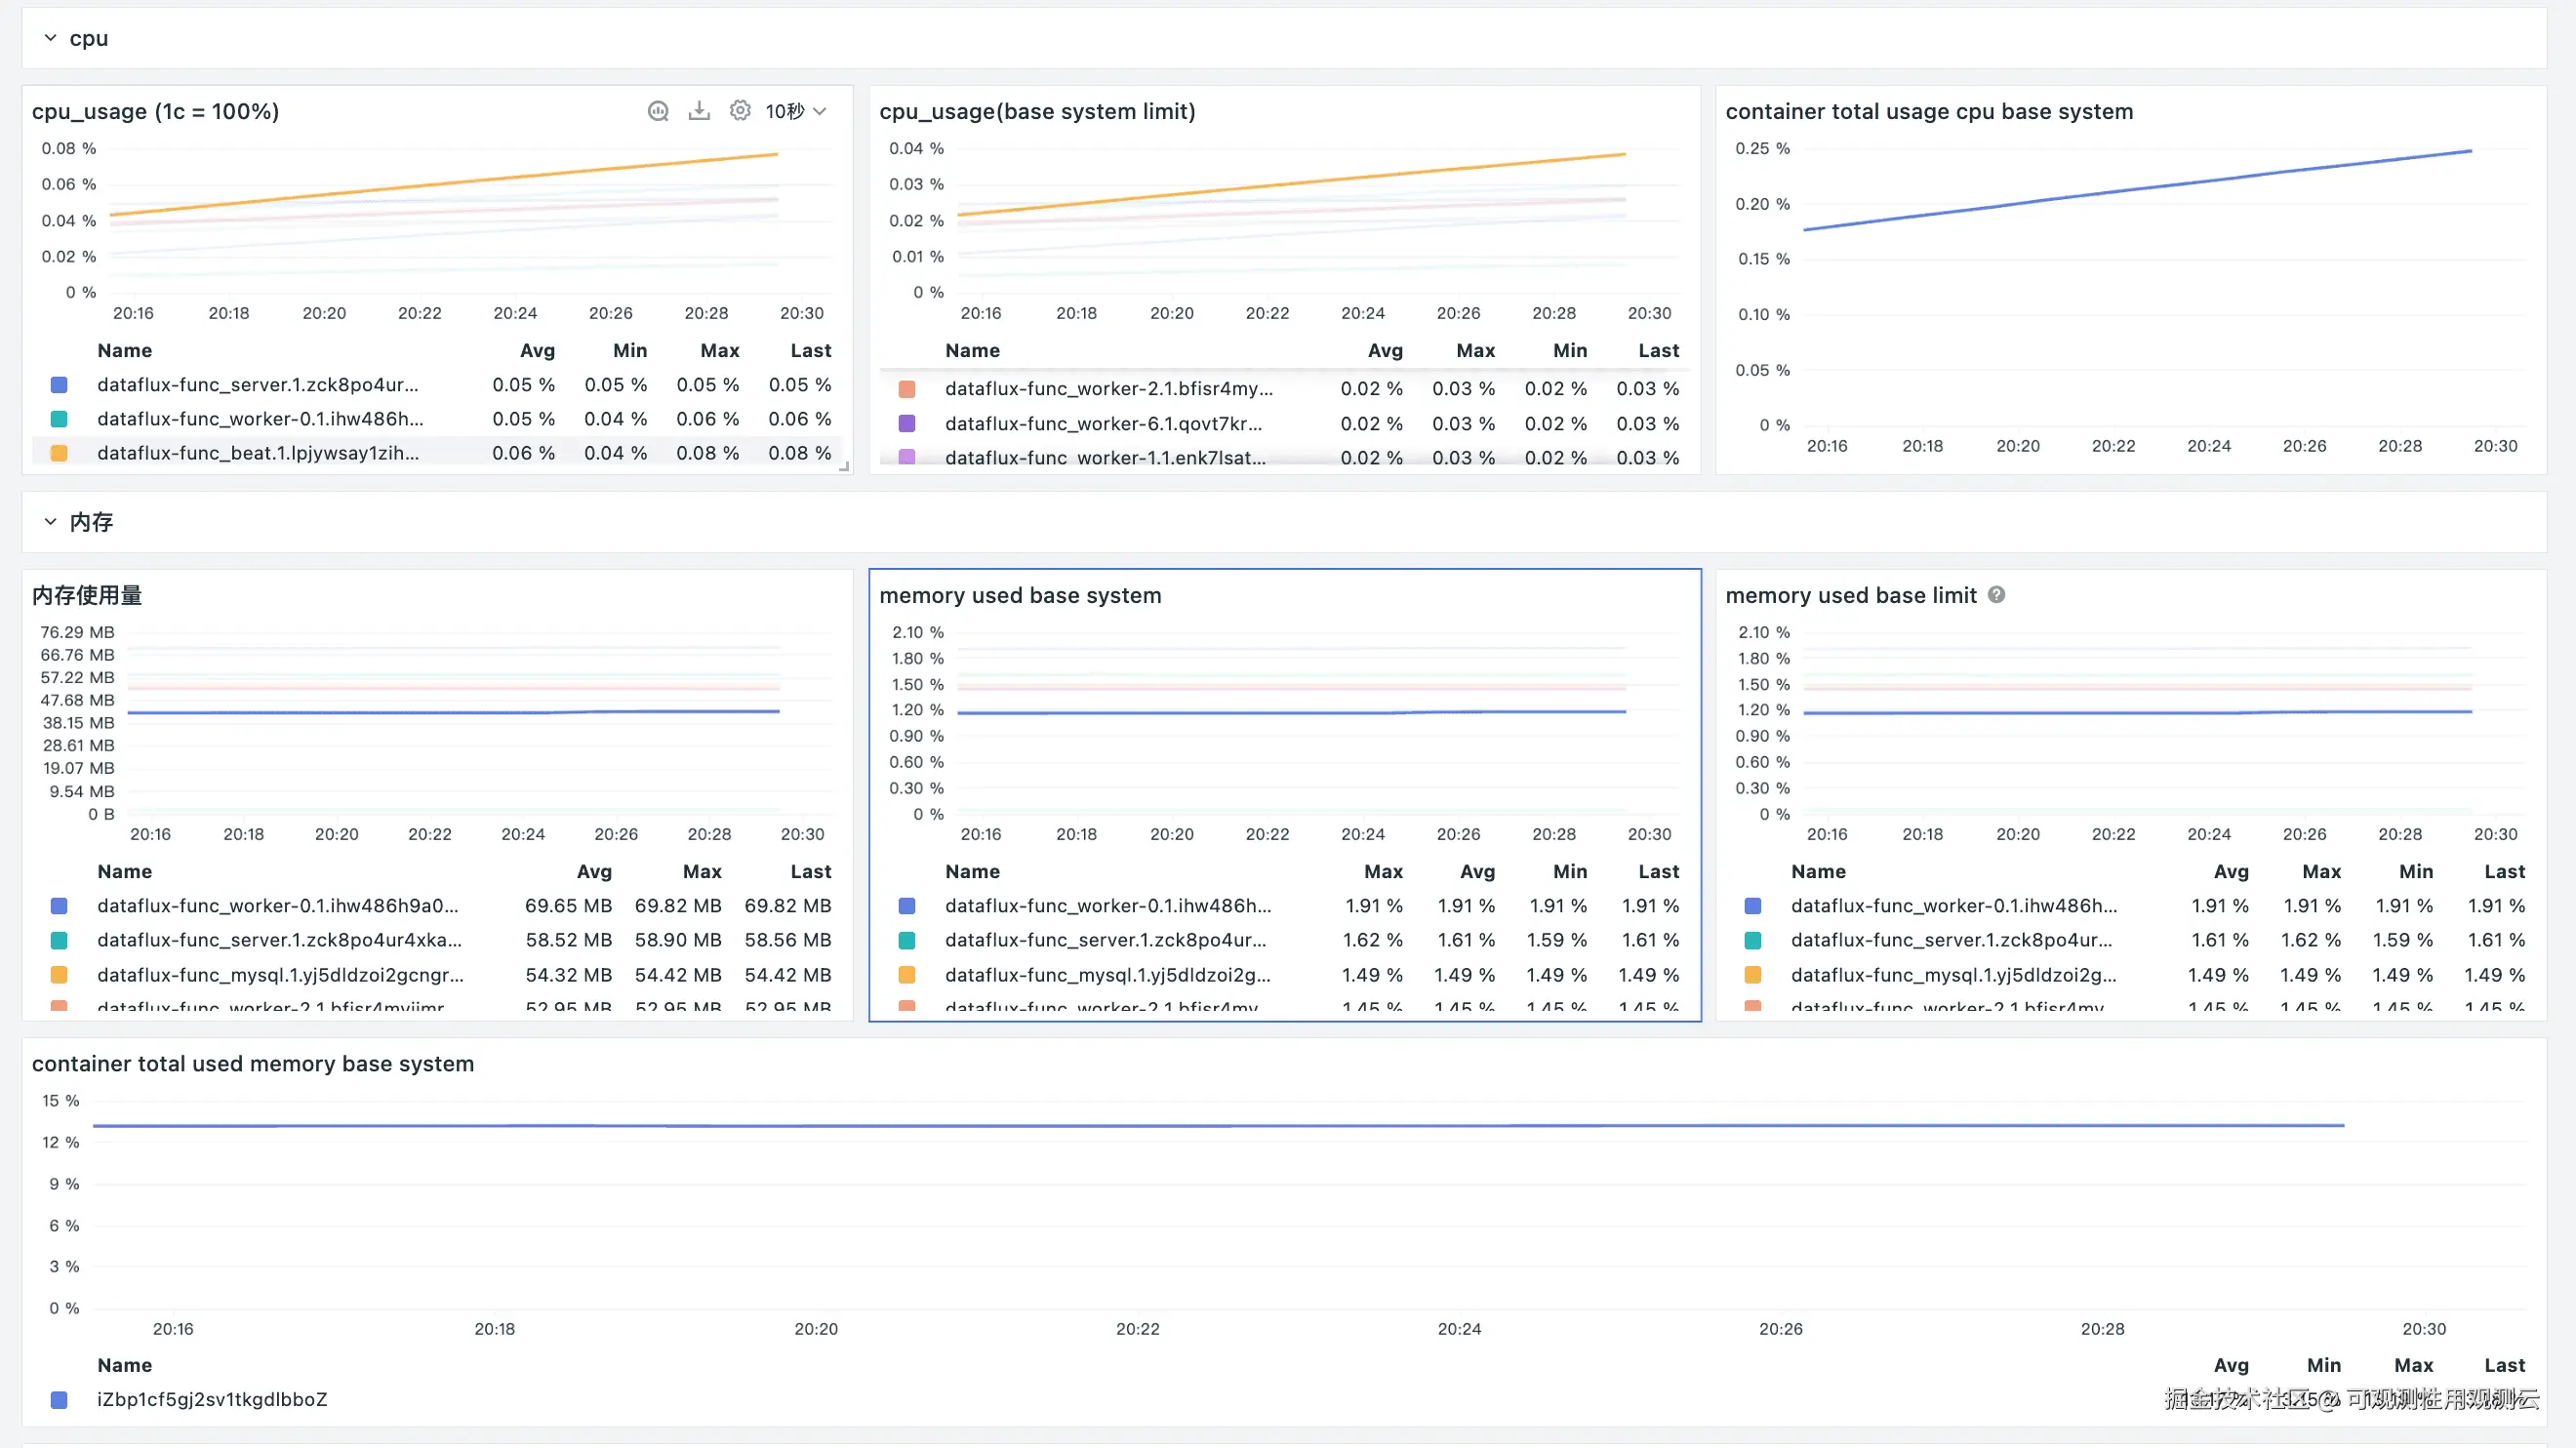Image resolution: width=2576 pixels, height=1448 pixels.
Task: Toggle dataflux-func_server series in cpu_usage legend
Action: pos(258,385)
